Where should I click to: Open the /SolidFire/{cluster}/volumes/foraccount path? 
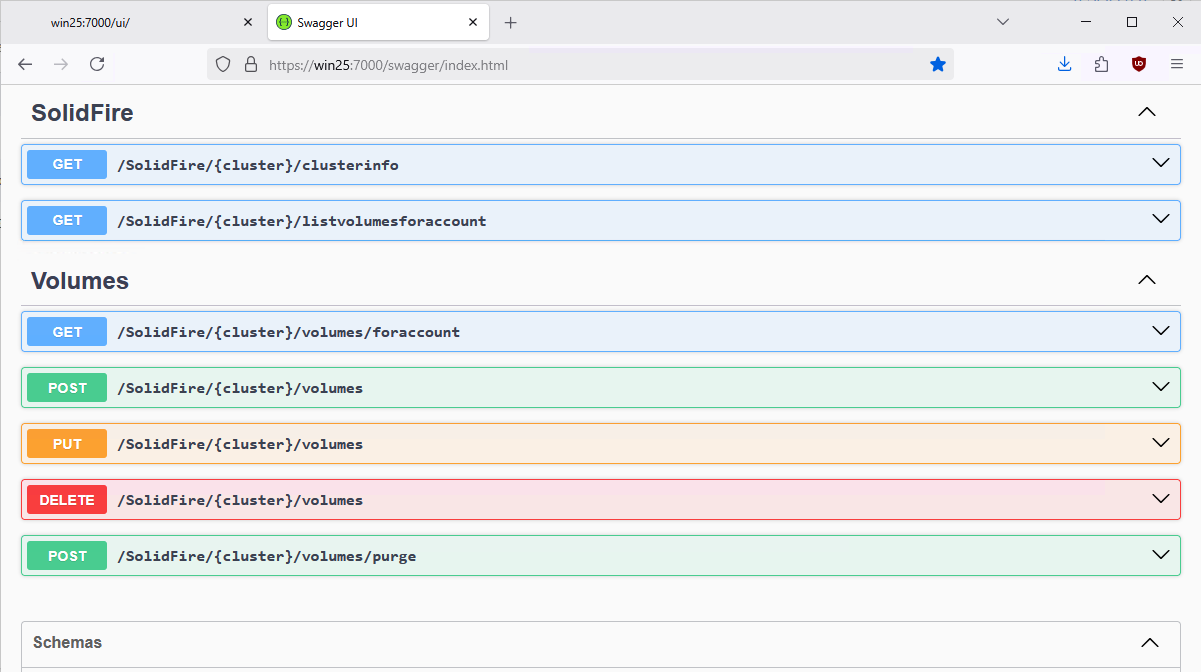click(x=289, y=332)
